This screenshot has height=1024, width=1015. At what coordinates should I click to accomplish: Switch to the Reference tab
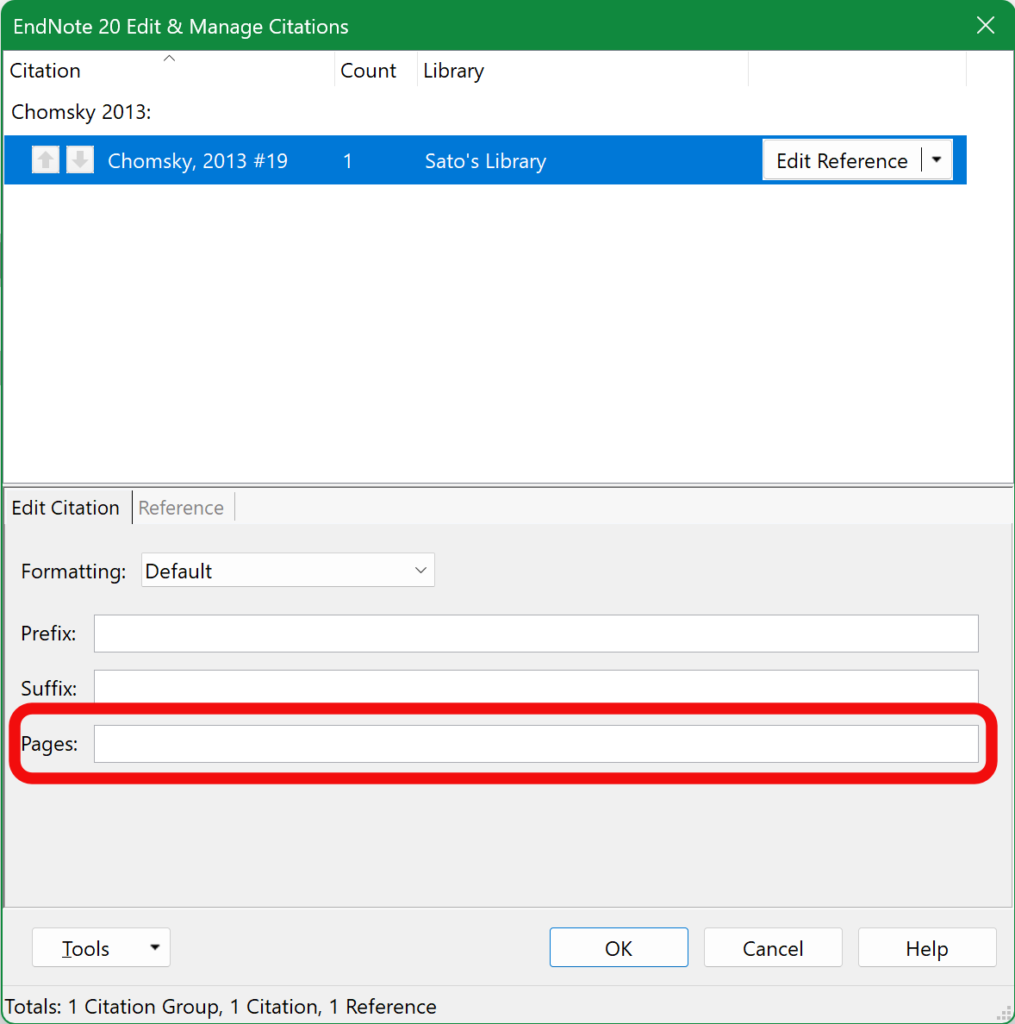click(181, 508)
